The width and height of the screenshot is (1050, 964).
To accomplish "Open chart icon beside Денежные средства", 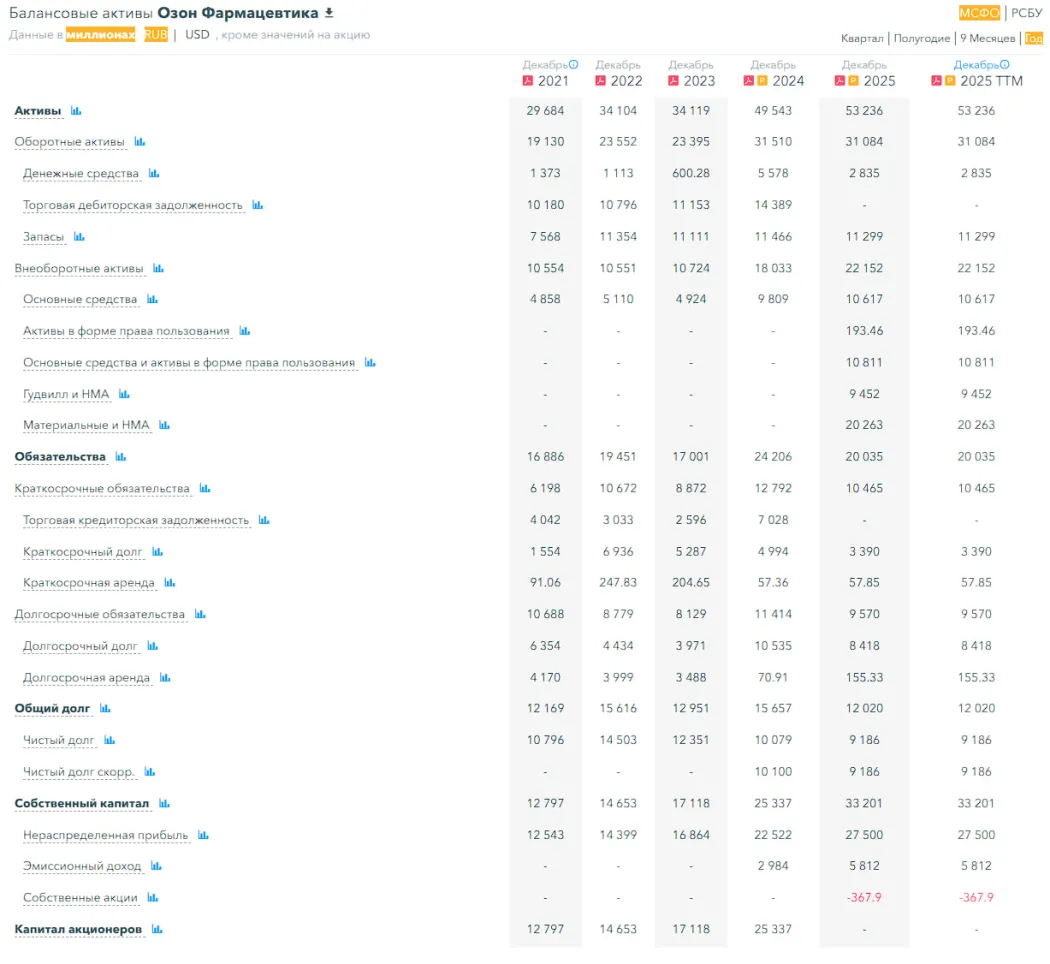I will (154, 174).
